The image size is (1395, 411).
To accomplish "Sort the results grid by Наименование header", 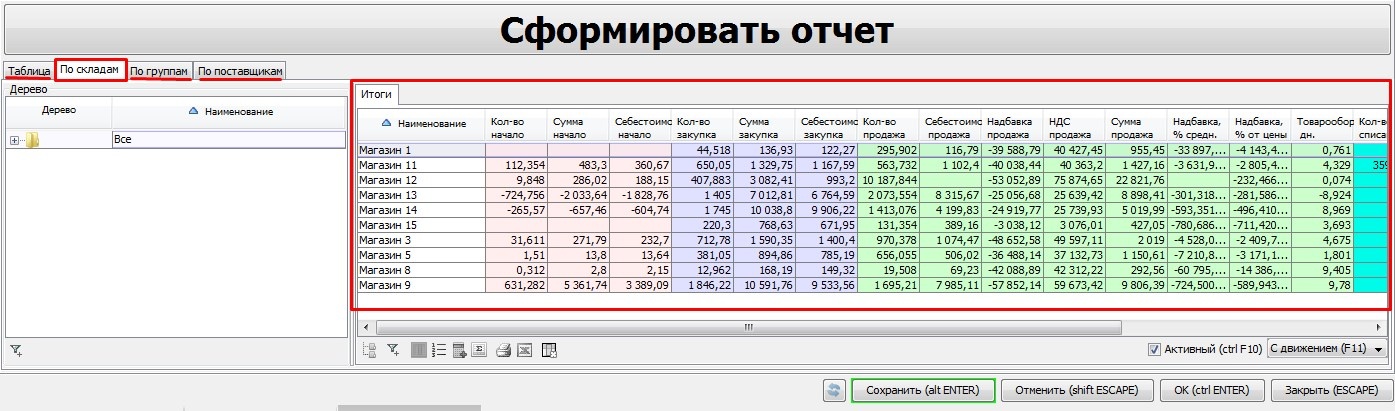I will click(425, 123).
